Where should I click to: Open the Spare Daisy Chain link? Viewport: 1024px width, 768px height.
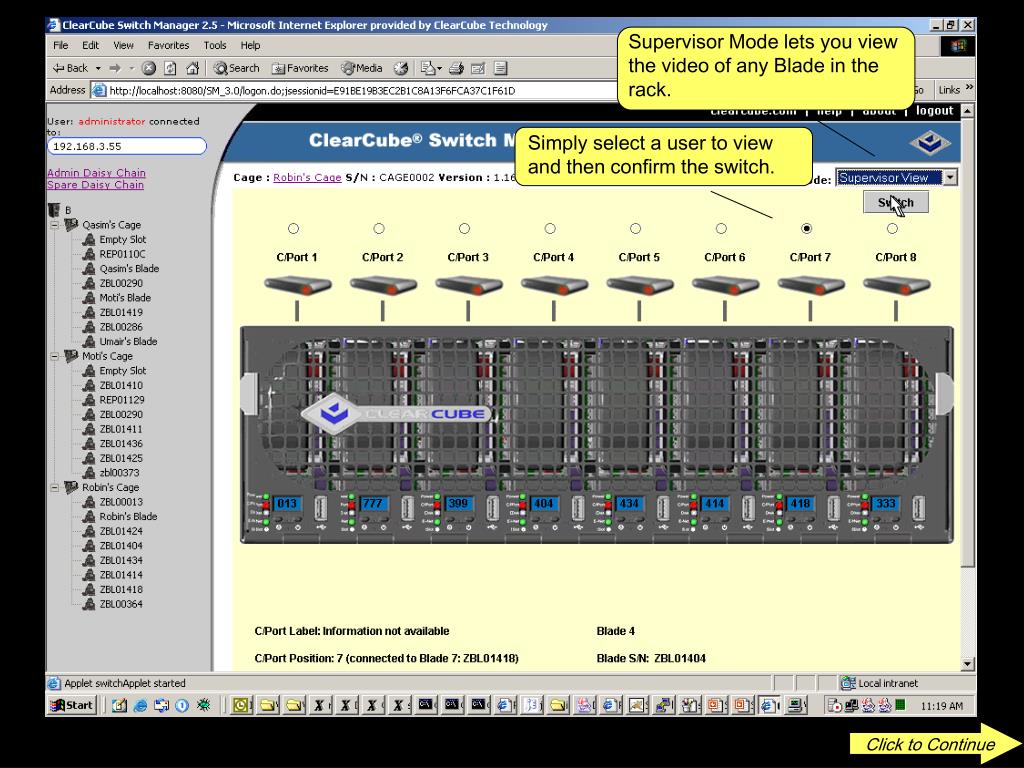[95, 185]
